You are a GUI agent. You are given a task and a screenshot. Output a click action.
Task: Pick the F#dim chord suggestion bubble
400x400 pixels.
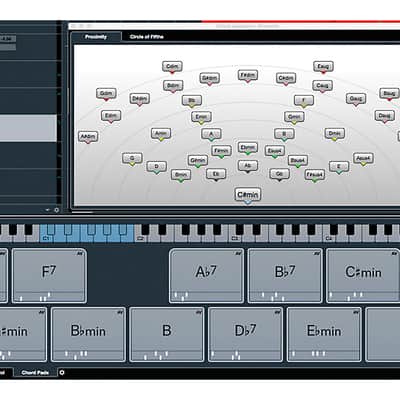point(248,75)
